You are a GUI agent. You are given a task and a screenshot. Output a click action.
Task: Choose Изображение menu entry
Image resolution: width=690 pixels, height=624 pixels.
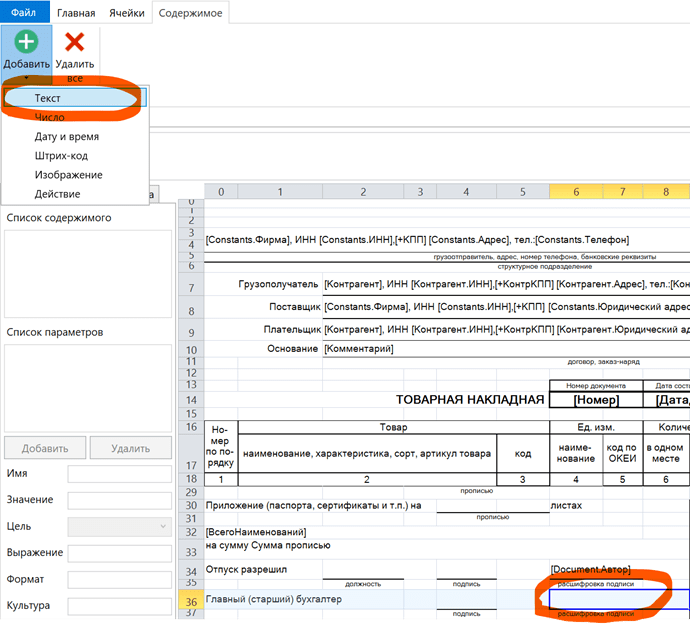[74, 175]
